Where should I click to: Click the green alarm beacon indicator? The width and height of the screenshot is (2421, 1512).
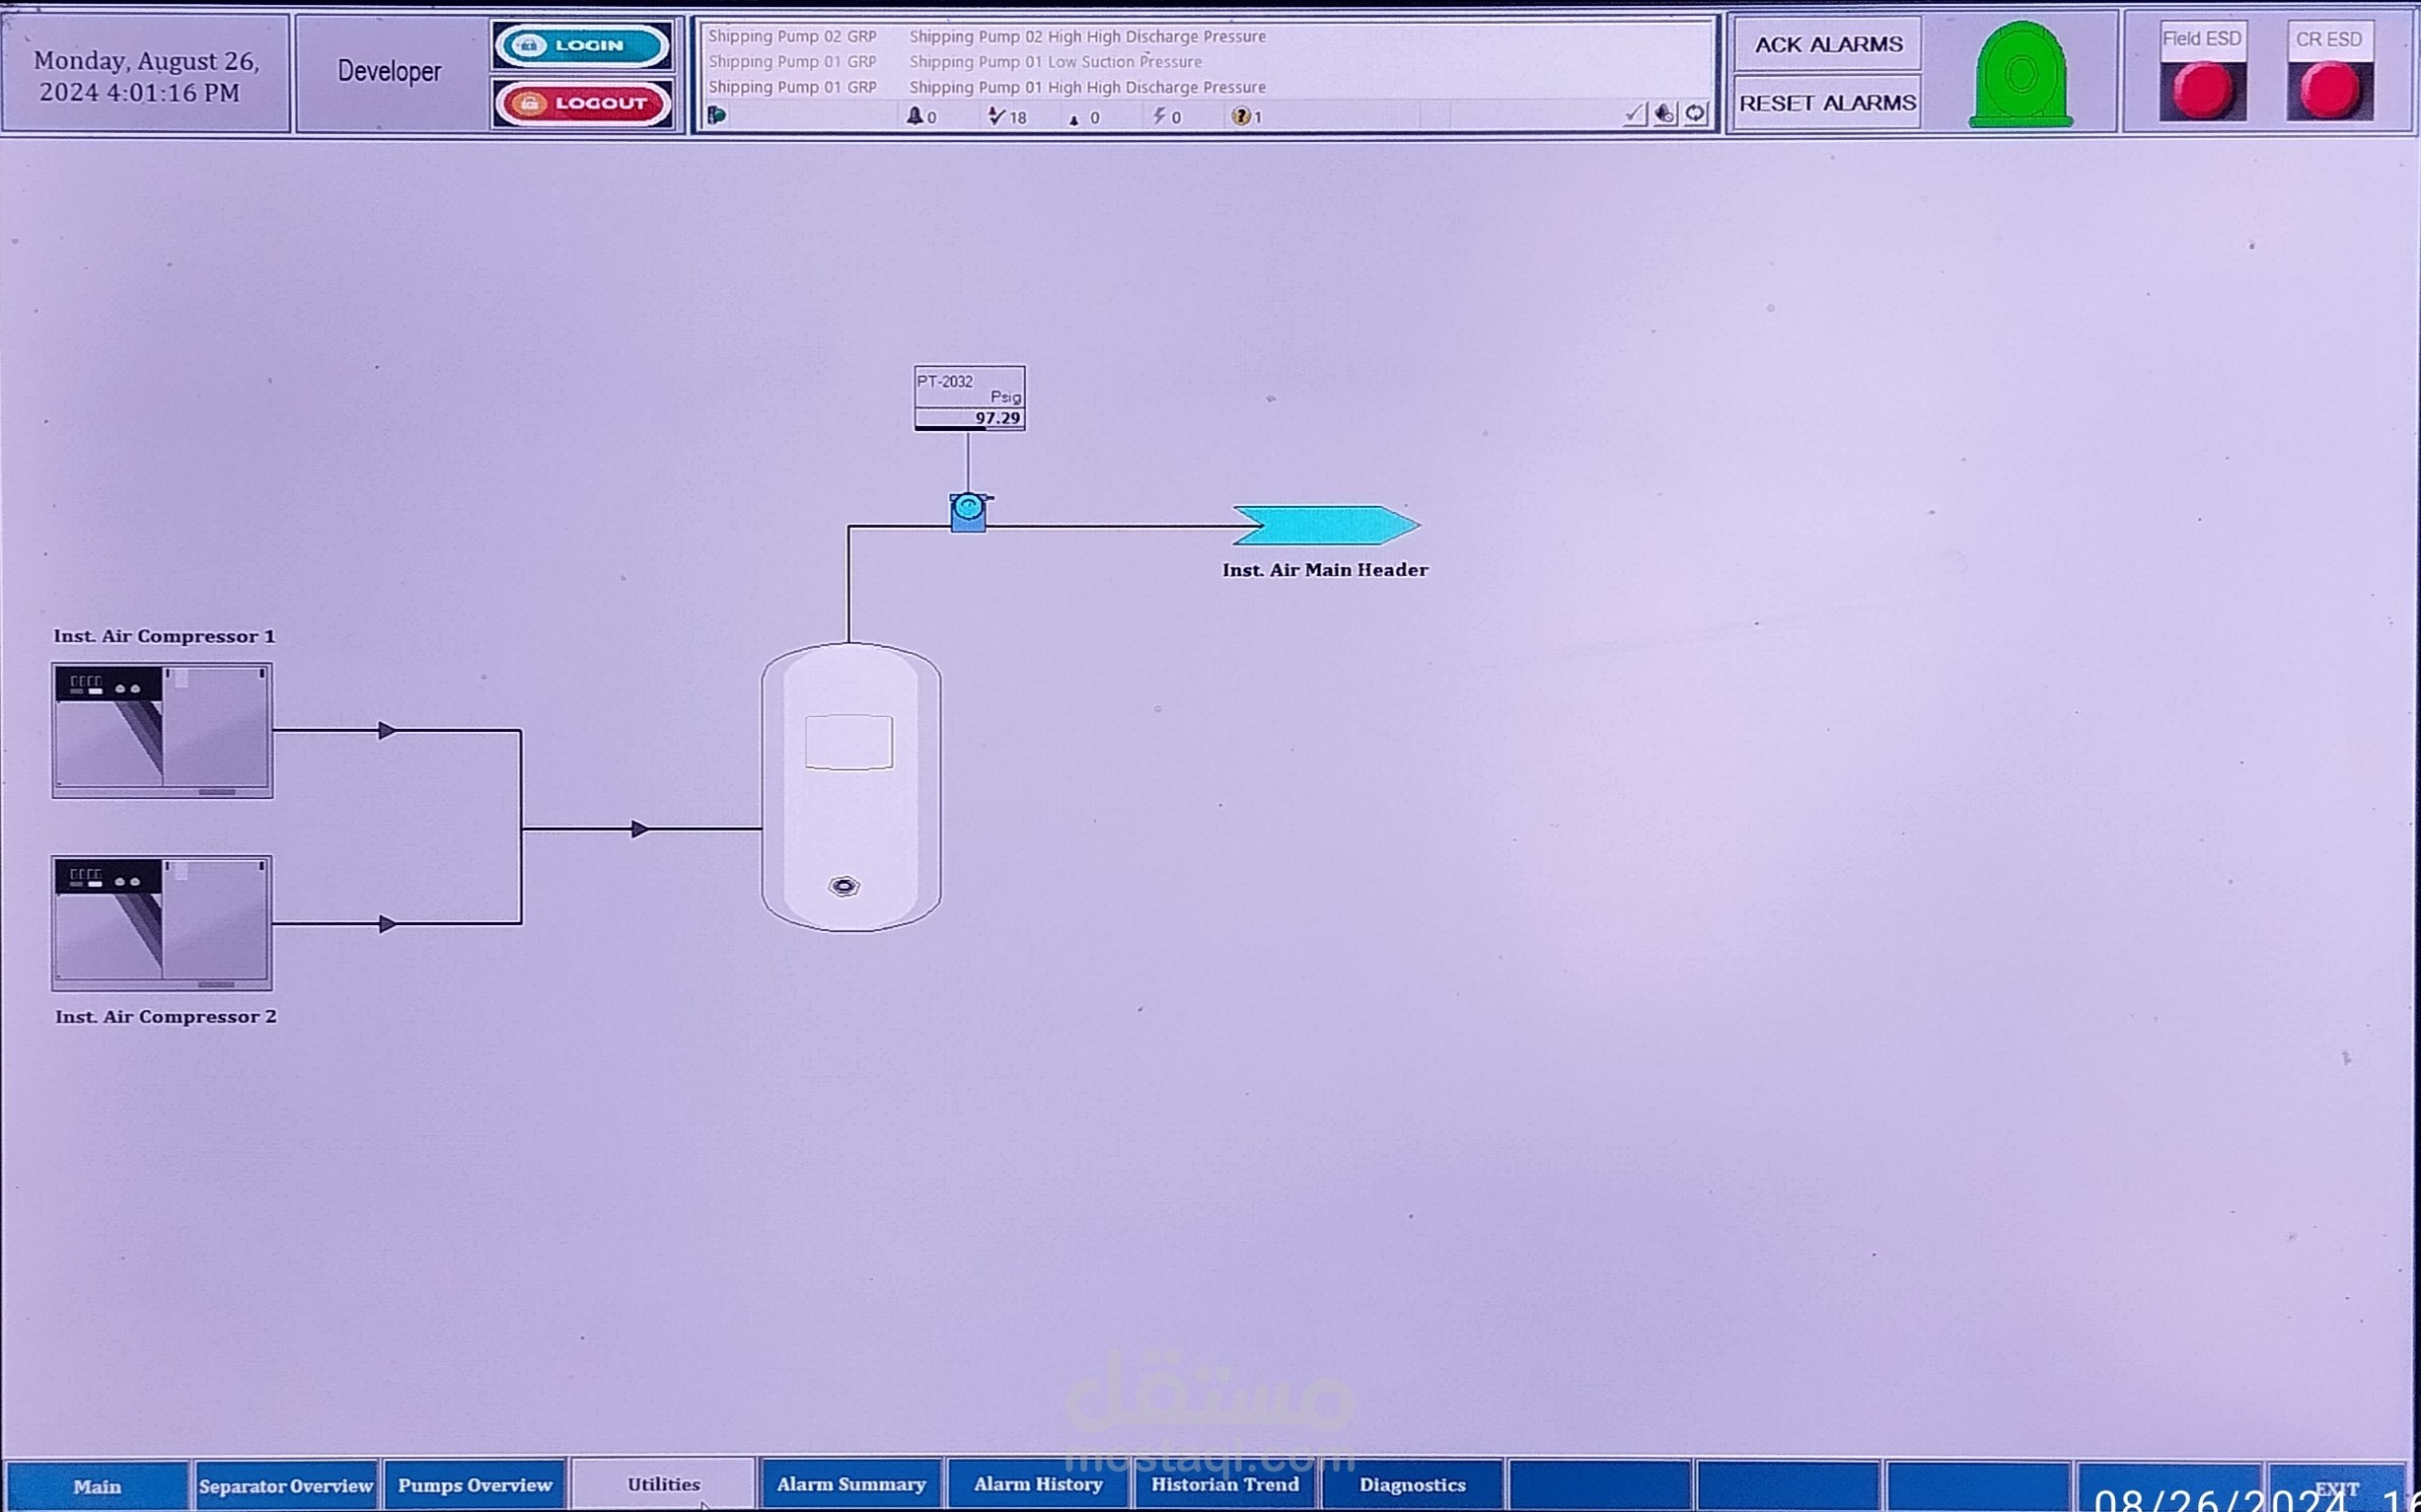pyautogui.click(x=2021, y=76)
